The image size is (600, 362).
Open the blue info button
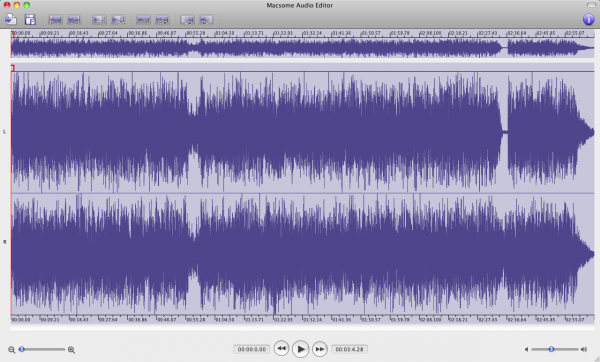click(589, 19)
